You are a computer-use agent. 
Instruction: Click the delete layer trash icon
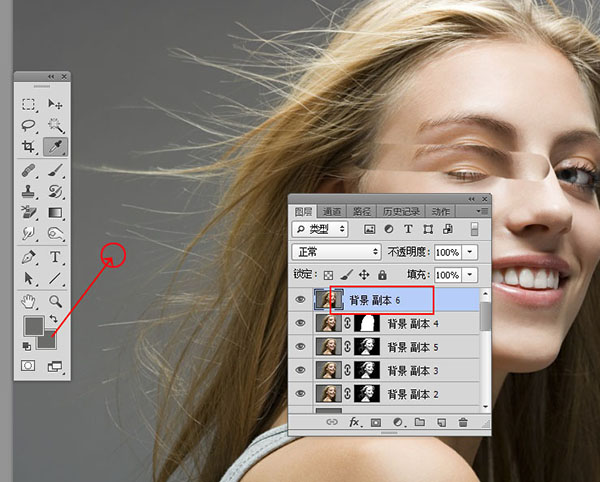[x=462, y=422]
